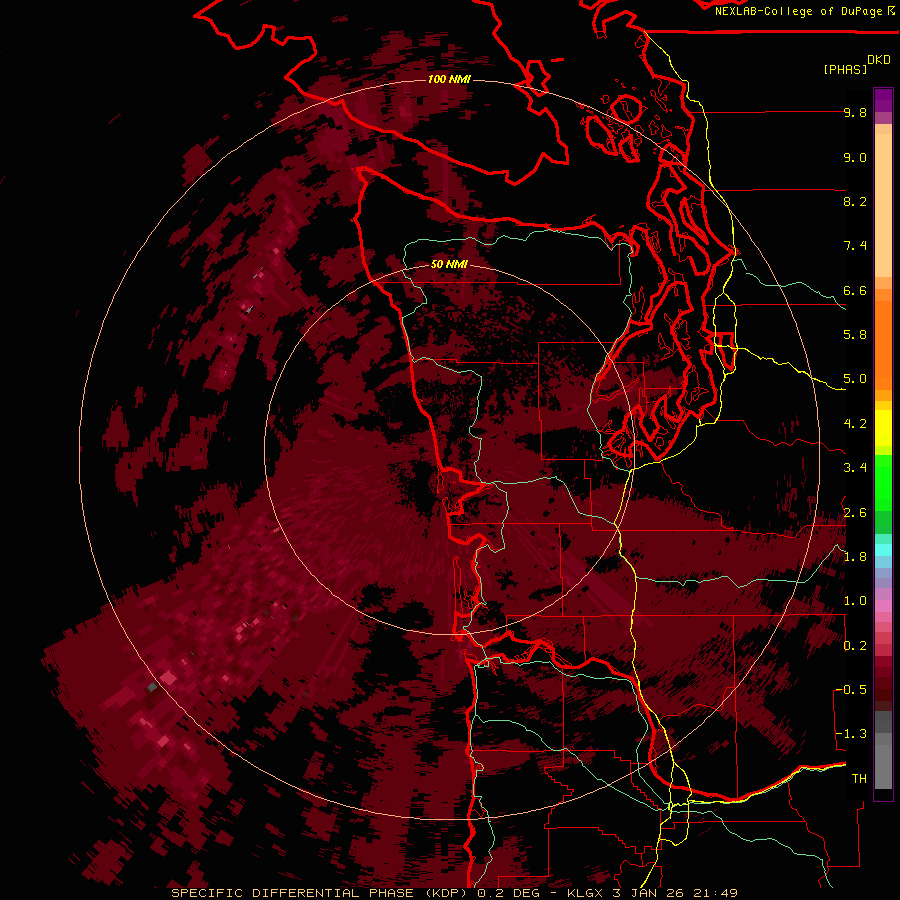Click the NEXLAB-College of DuPage credit text

pyautogui.click(x=799, y=11)
